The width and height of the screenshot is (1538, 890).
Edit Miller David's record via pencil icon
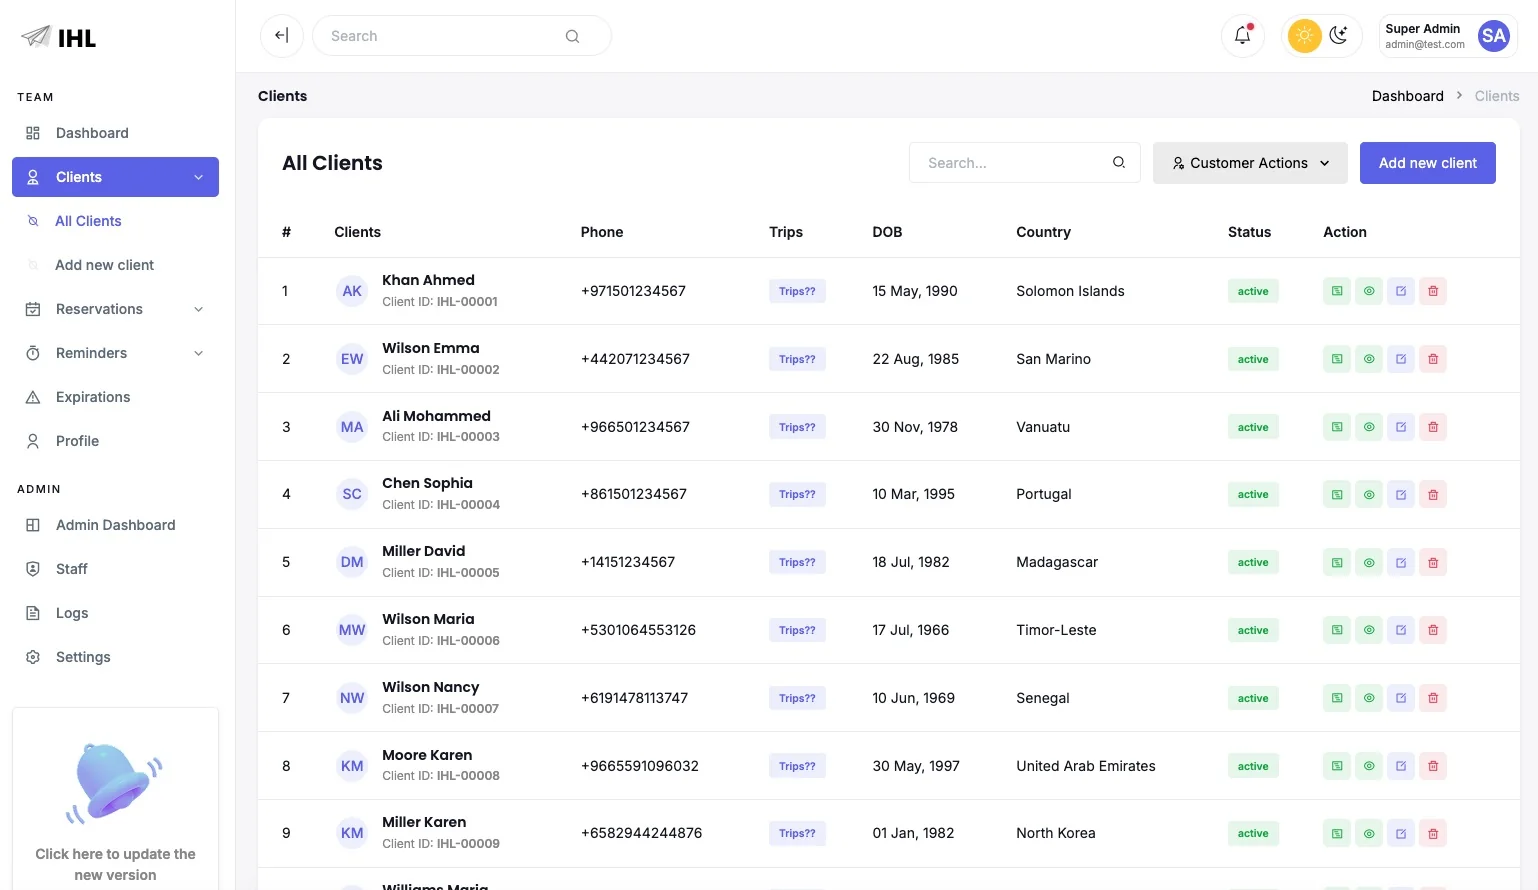click(x=1401, y=562)
